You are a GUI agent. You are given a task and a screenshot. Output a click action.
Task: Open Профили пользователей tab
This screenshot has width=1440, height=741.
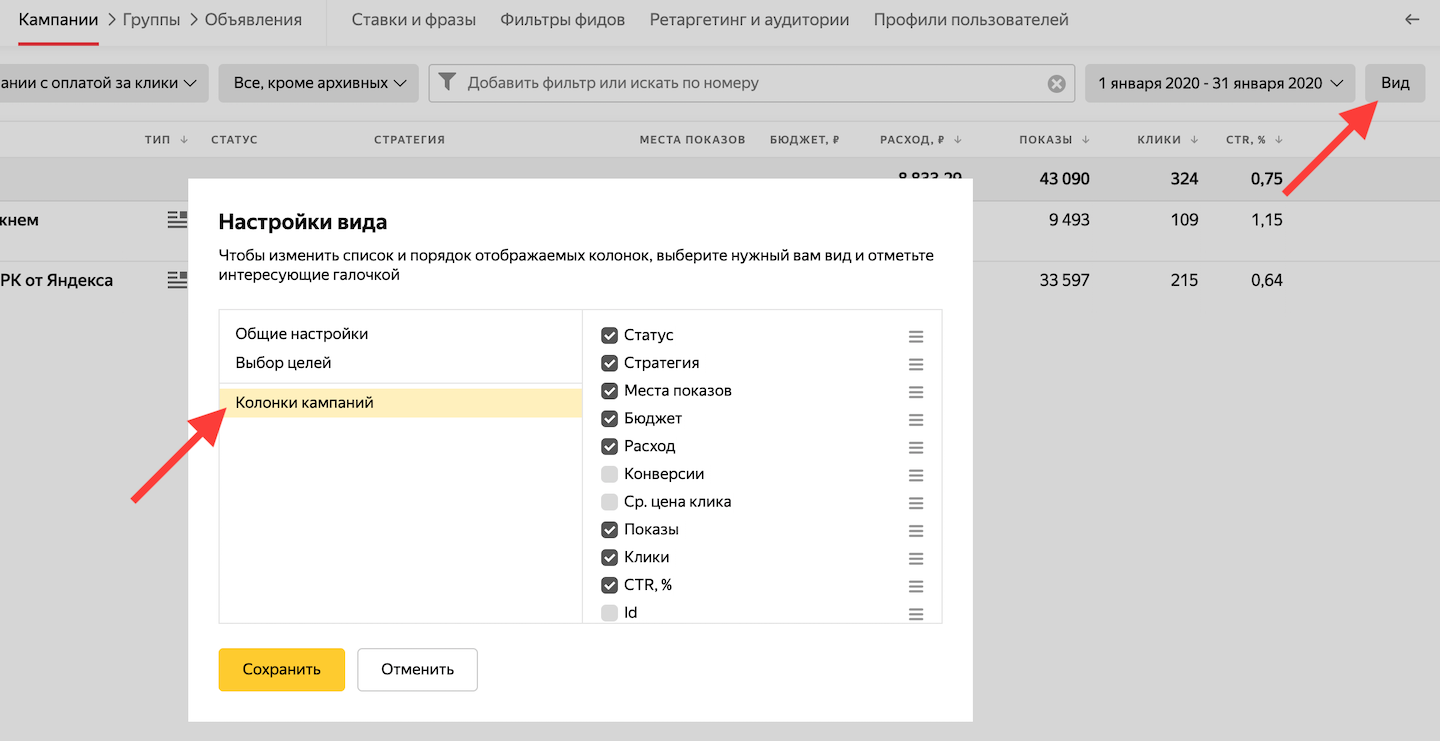(971, 20)
